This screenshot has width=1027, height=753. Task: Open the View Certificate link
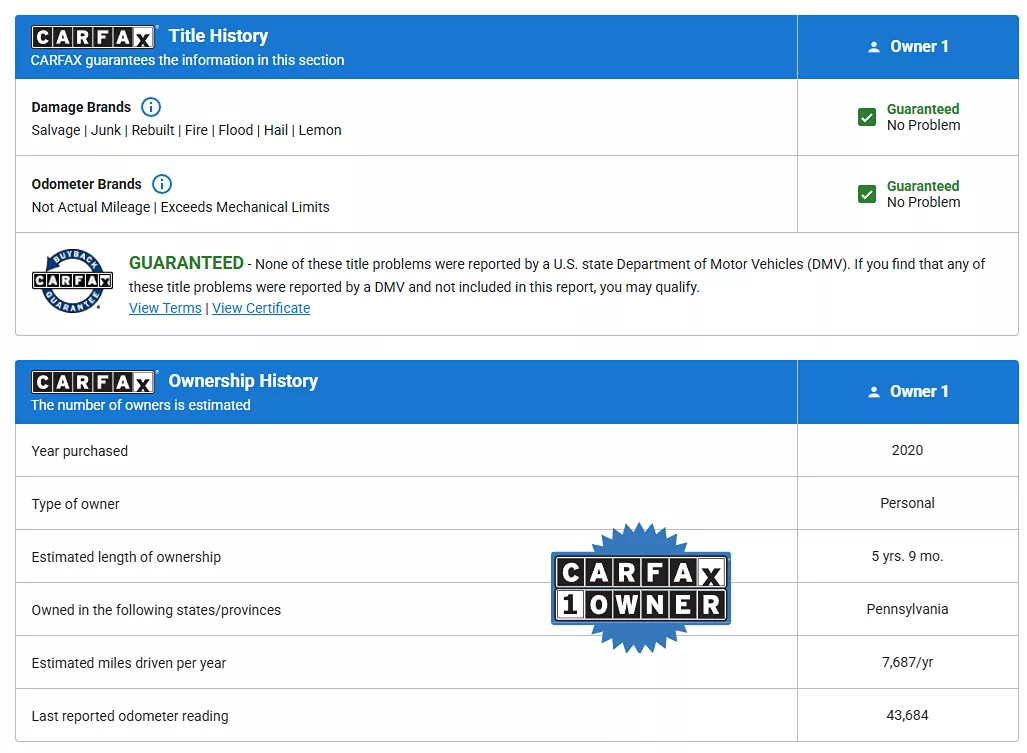click(x=261, y=308)
